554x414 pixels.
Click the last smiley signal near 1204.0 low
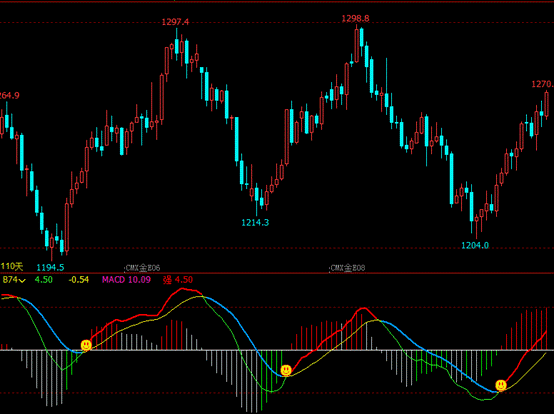coord(501,385)
